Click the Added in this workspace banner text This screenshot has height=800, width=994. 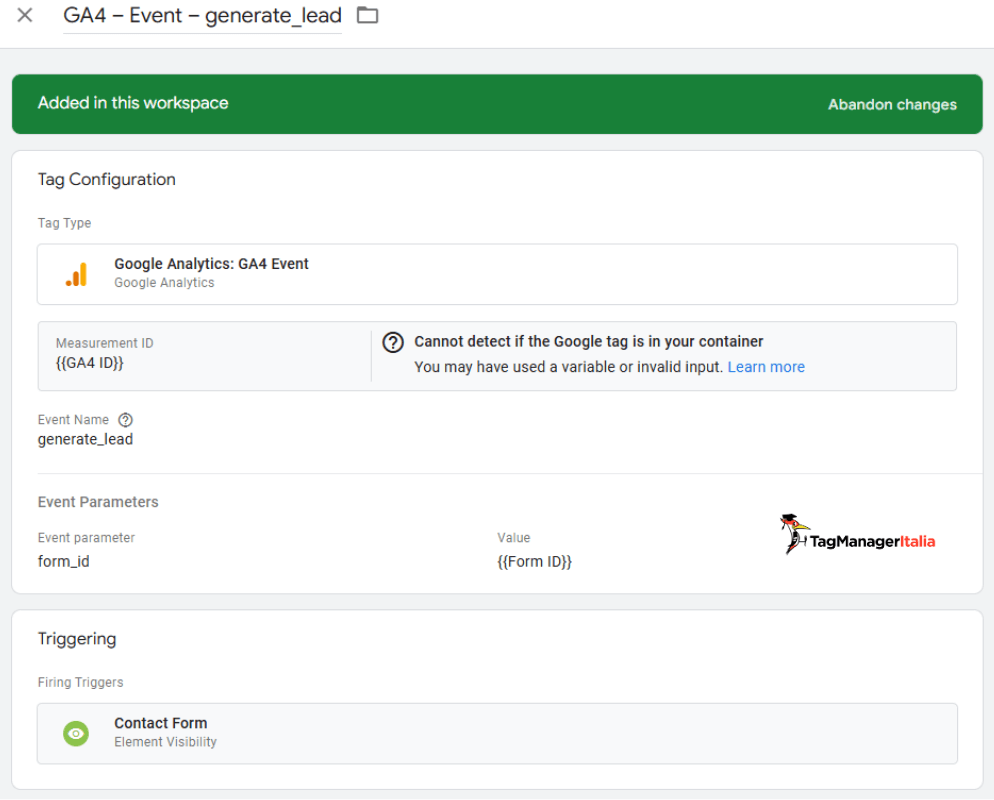[133, 103]
